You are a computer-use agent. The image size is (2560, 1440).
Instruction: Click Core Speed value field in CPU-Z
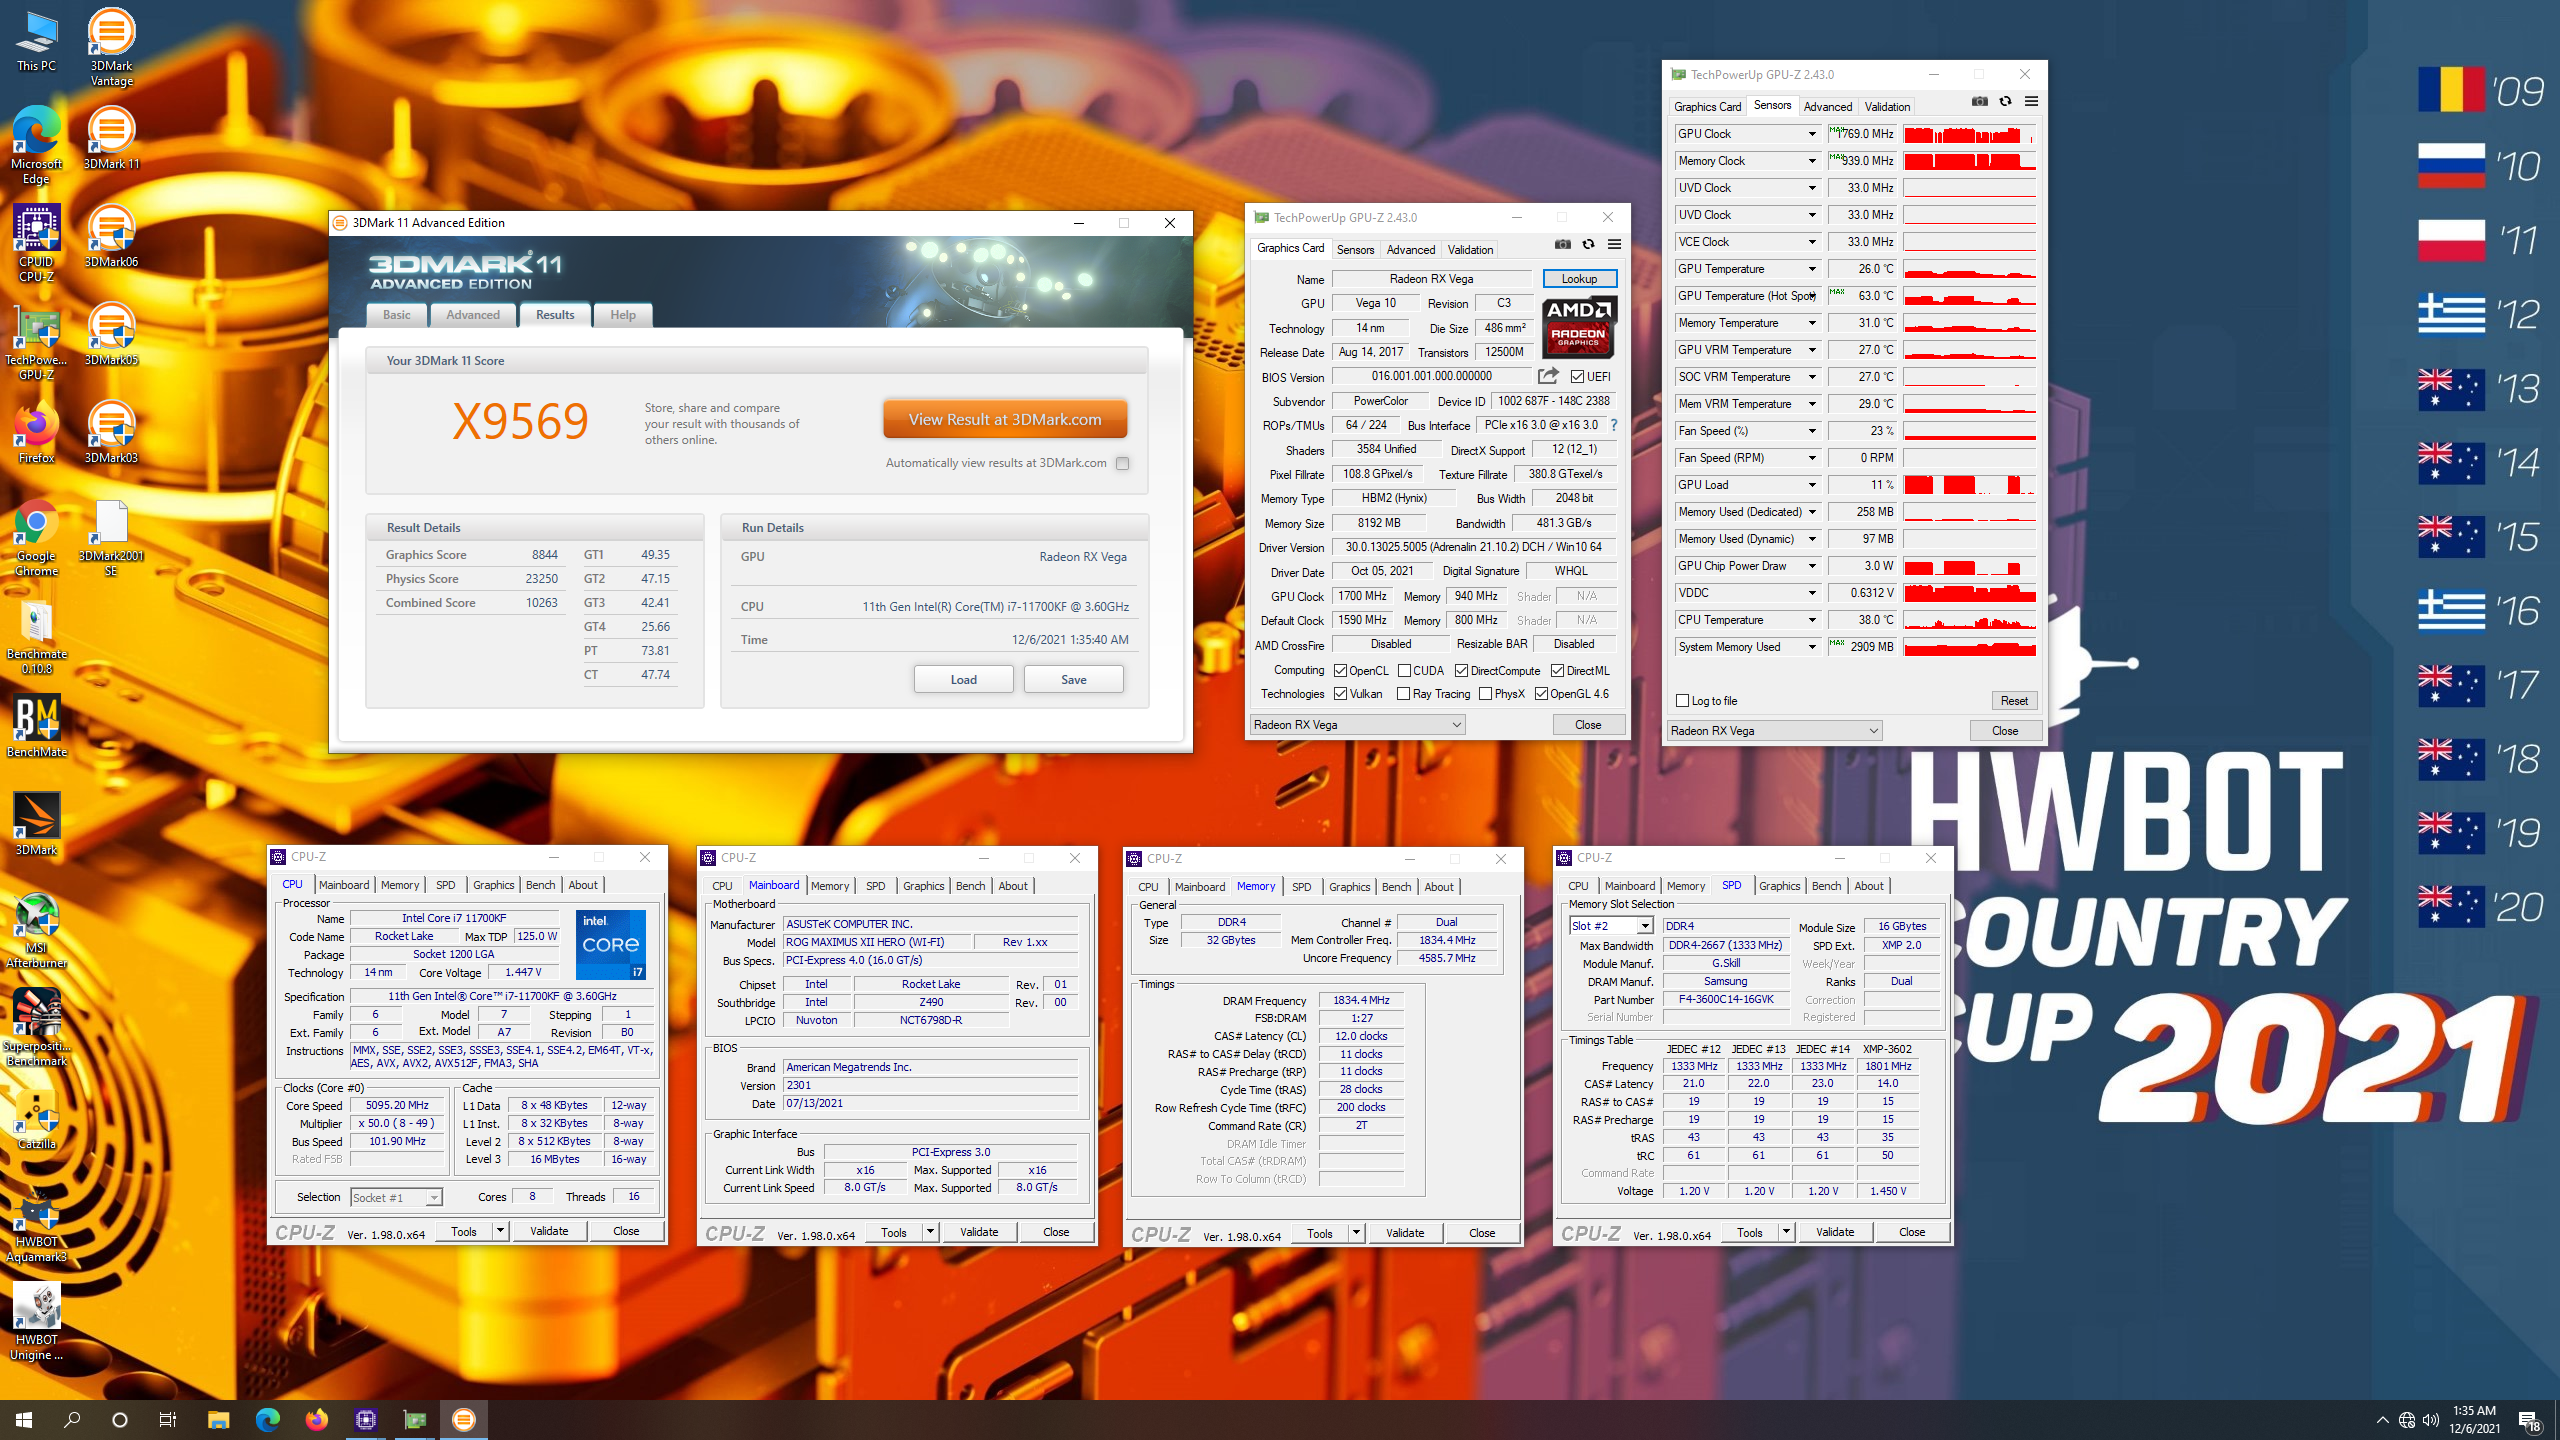coord(397,1106)
